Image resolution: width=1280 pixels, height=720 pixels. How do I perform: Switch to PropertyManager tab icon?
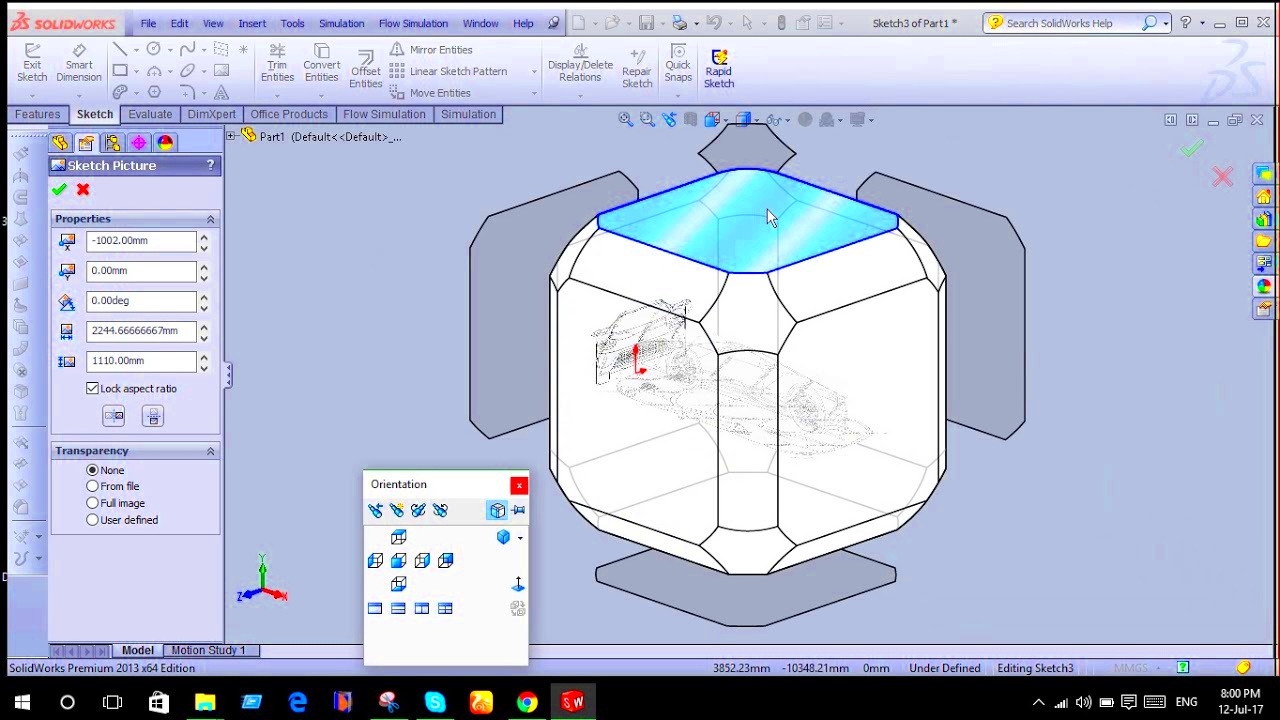[x=86, y=143]
